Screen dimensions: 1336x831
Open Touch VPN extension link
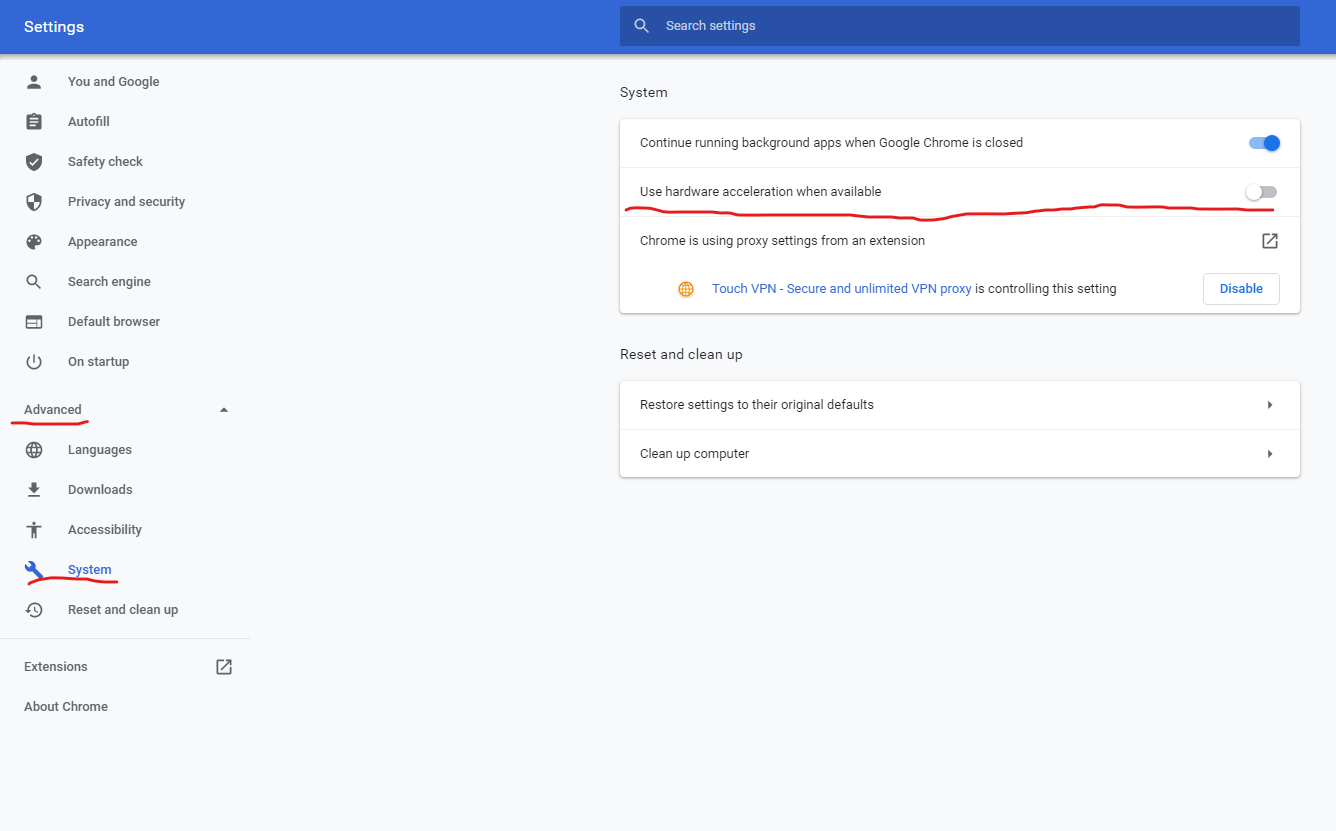pyautogui.click(x=841, y=289)
